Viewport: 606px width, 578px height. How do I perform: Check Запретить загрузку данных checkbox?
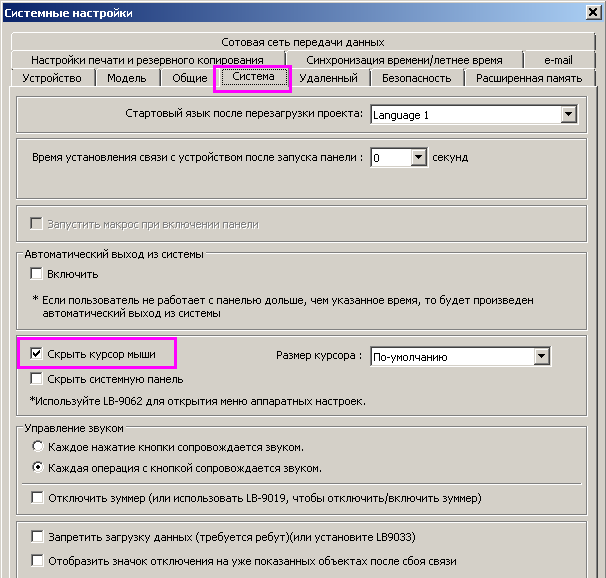37,537
